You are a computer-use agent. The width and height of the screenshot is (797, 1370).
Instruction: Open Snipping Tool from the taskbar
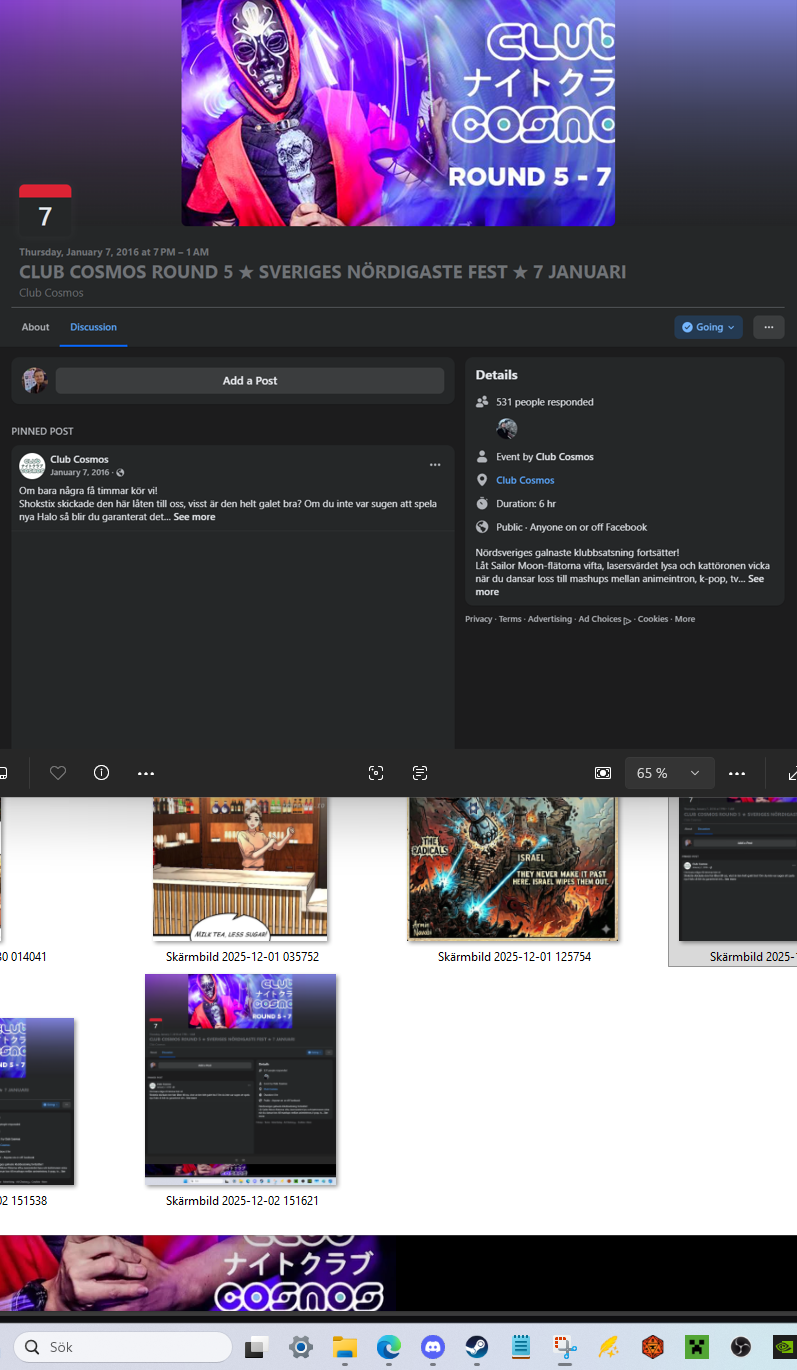pyautogui.click(x=564, y=1347)
